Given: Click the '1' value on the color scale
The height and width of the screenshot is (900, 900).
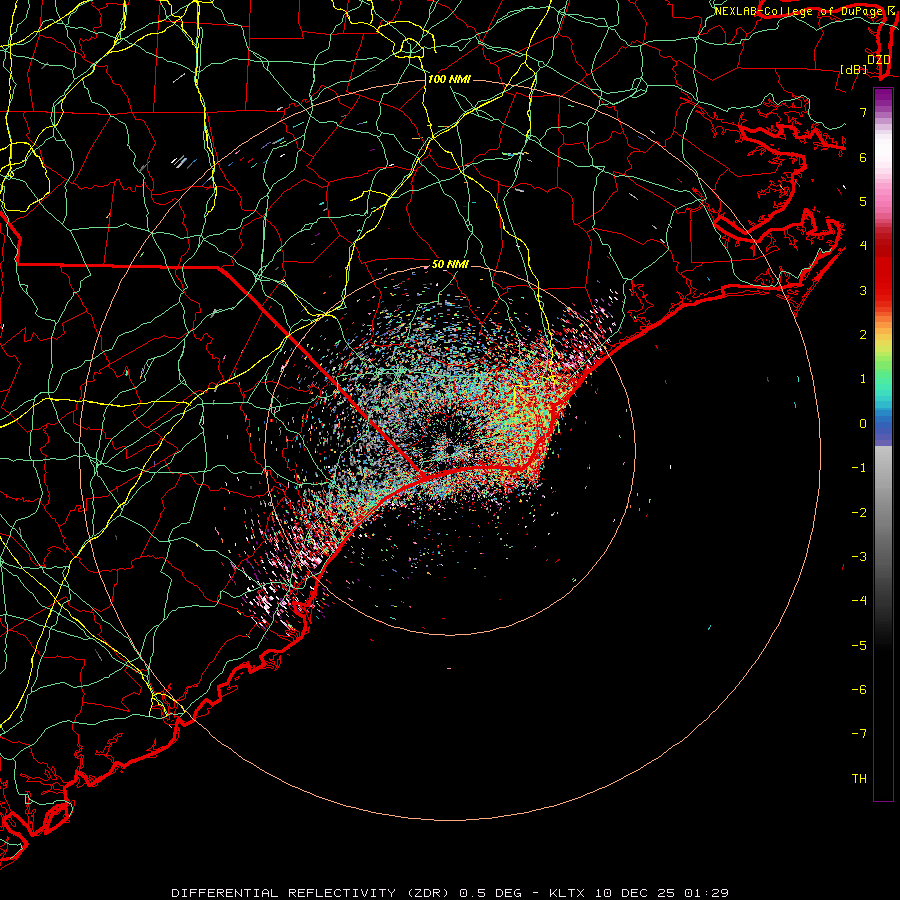Looking at the screenshot, I should tap(863, 379).
